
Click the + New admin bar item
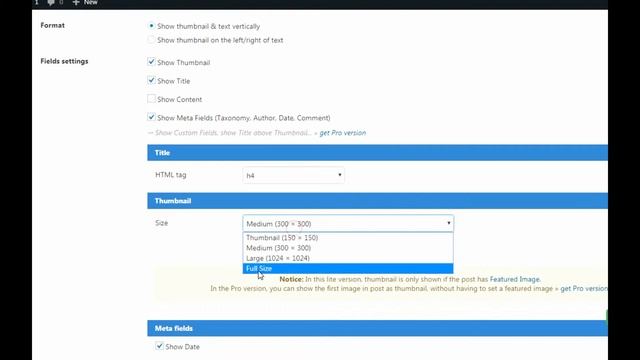tap(85, 2)
